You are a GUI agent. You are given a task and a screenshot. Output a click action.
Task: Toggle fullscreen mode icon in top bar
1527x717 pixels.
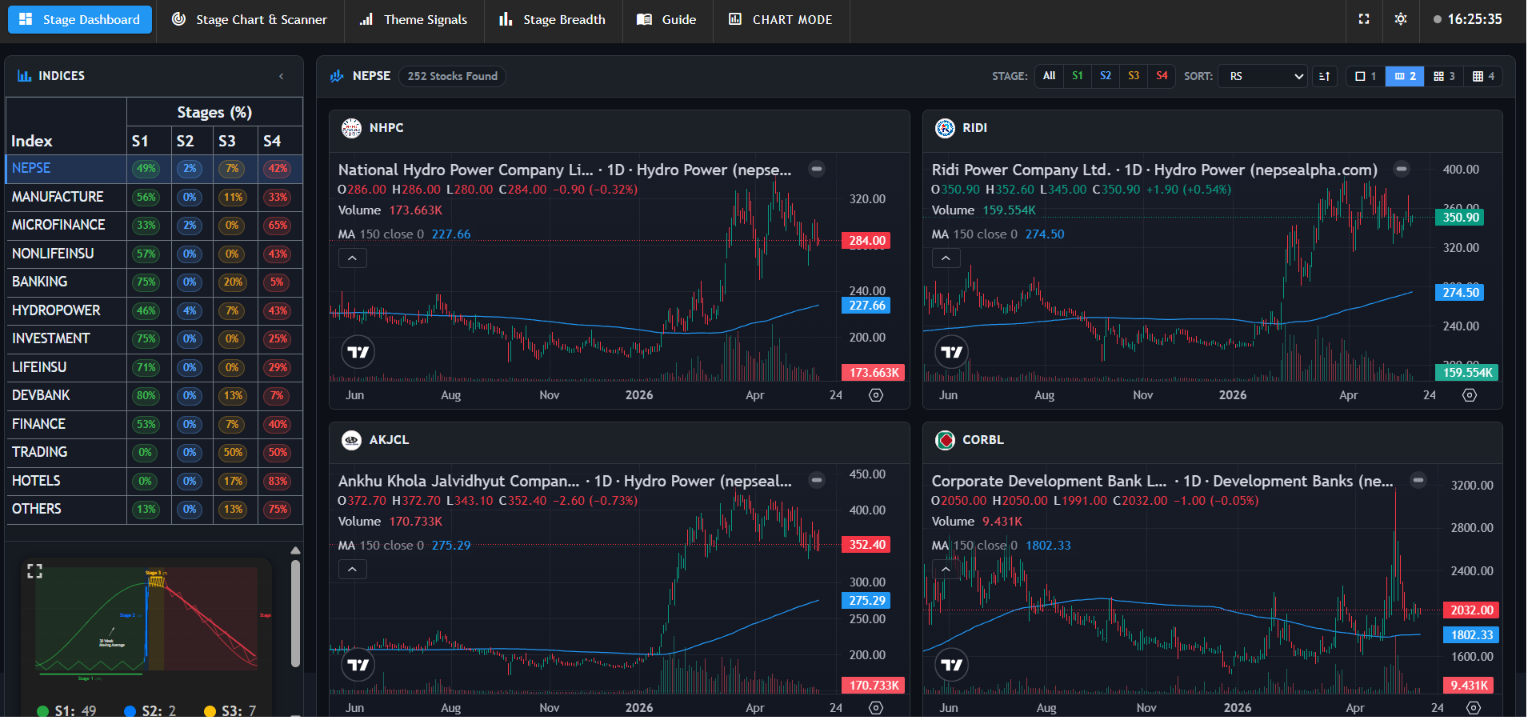[x=1364, y=19]
